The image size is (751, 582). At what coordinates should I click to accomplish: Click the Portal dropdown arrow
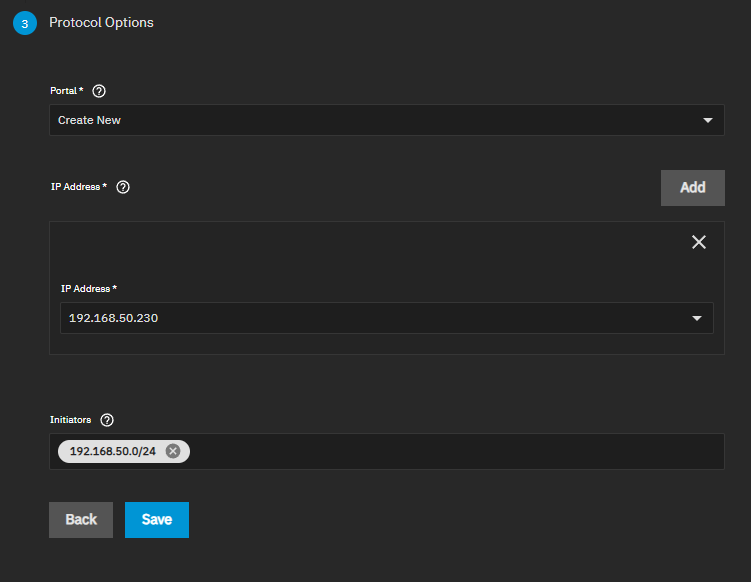pos(708,120)
